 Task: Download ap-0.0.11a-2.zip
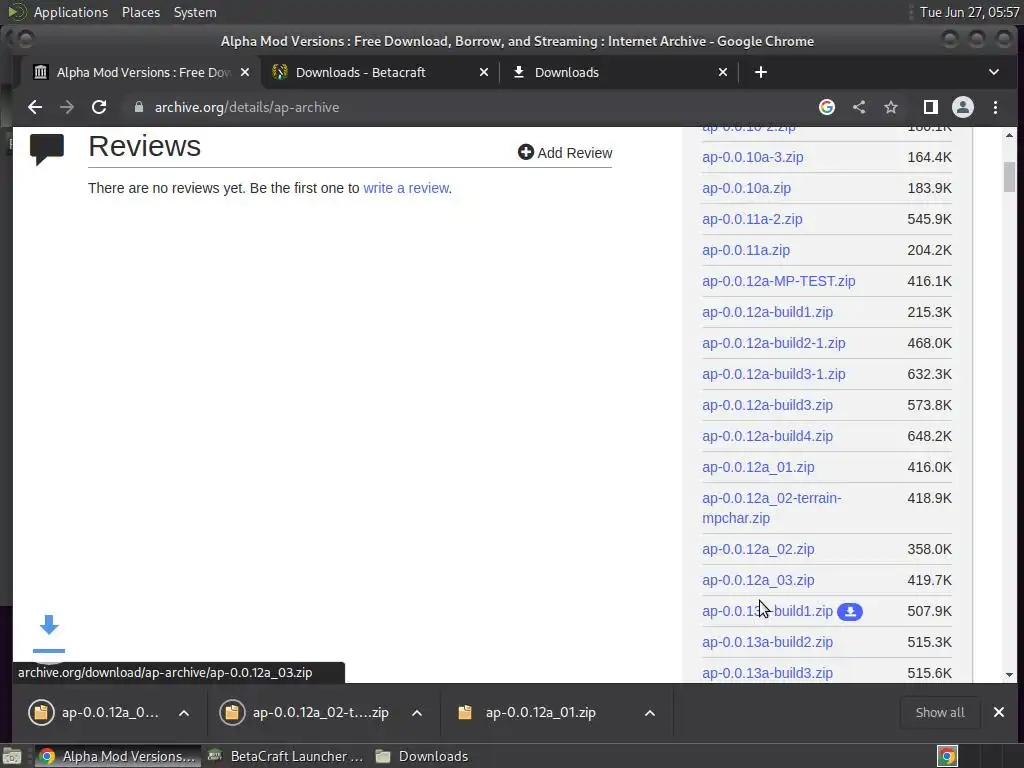[x=752, y=219]
